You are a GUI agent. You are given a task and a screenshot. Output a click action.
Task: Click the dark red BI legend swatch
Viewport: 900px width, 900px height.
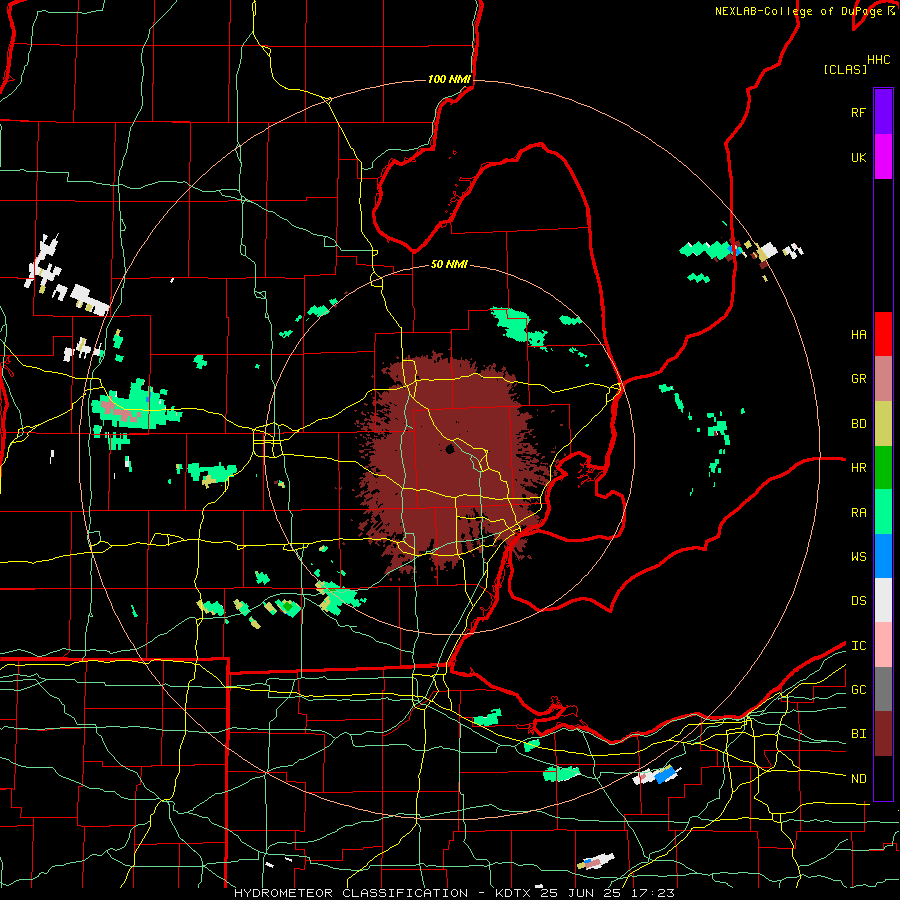[x=883, y=734]
